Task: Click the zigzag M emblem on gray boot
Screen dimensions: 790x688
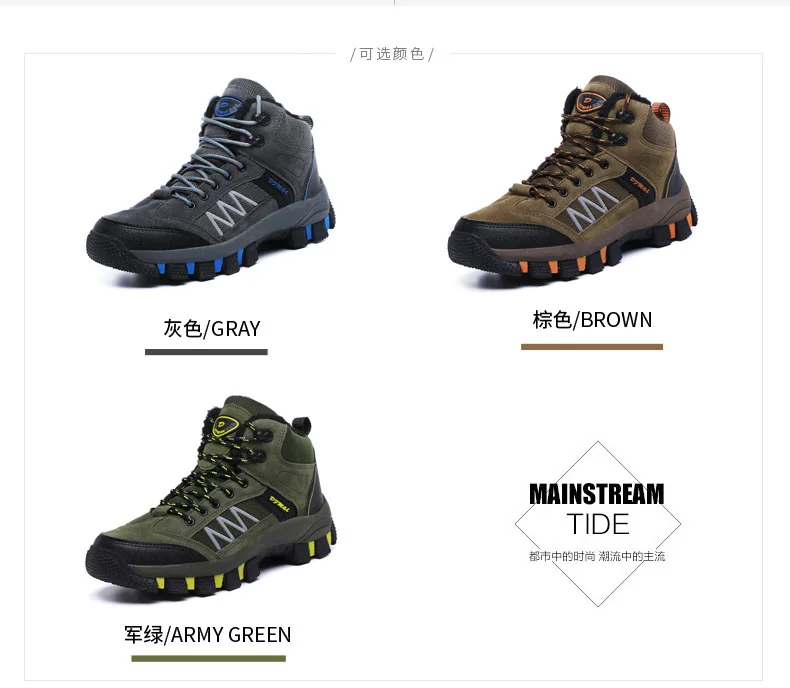Action: click(231, 210)
